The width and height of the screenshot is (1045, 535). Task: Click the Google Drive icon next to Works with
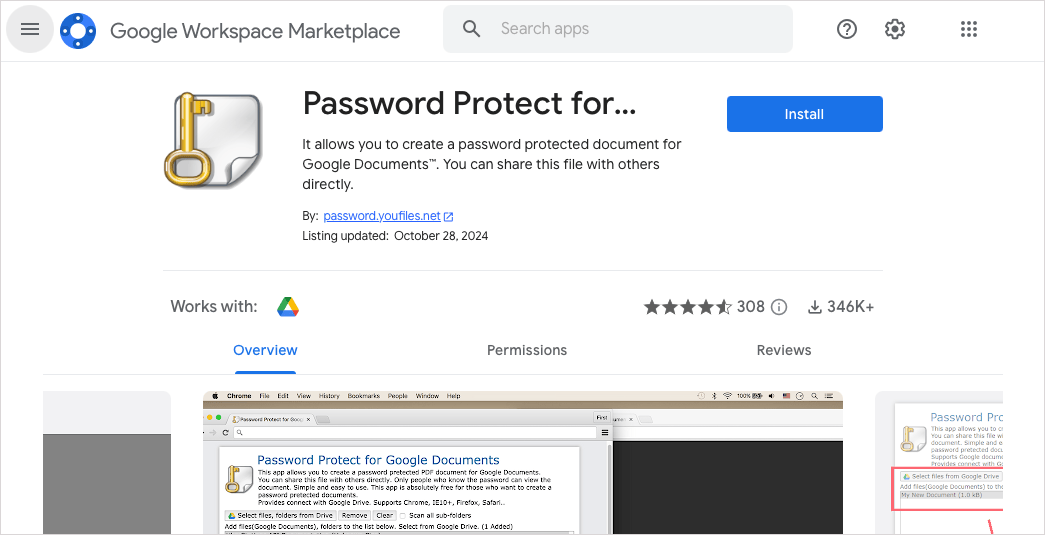point(288,306)
